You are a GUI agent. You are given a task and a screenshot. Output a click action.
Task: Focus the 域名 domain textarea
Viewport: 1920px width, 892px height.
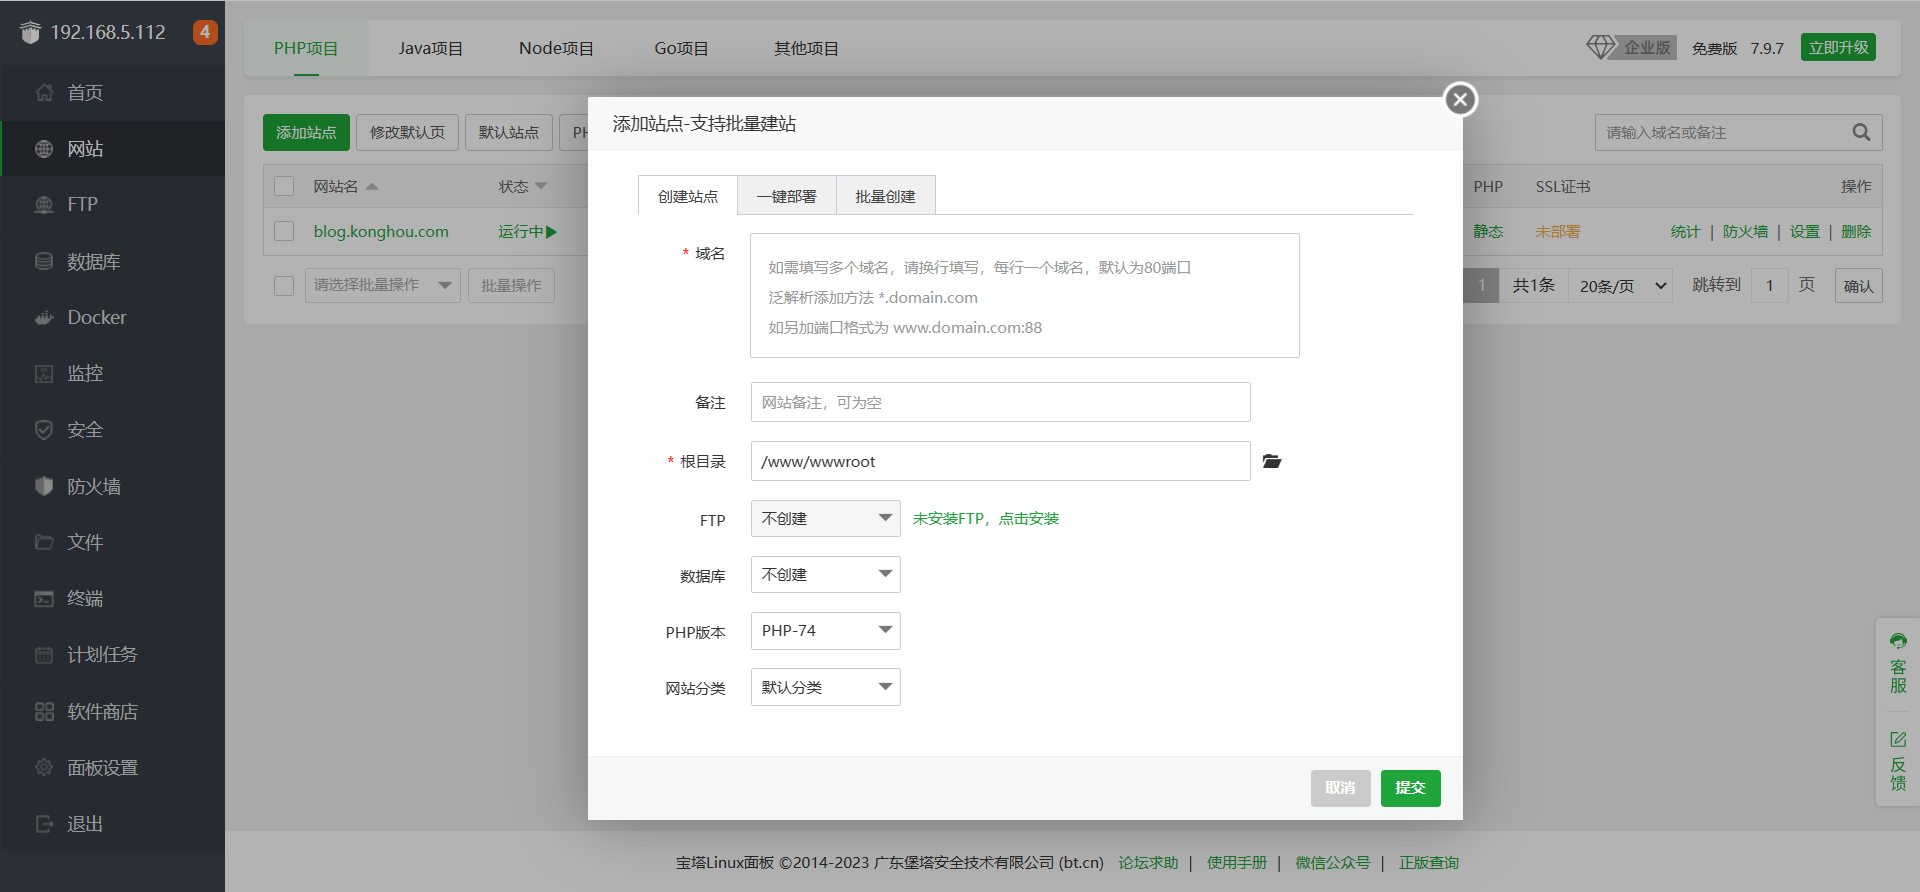tap(1025, 296)
